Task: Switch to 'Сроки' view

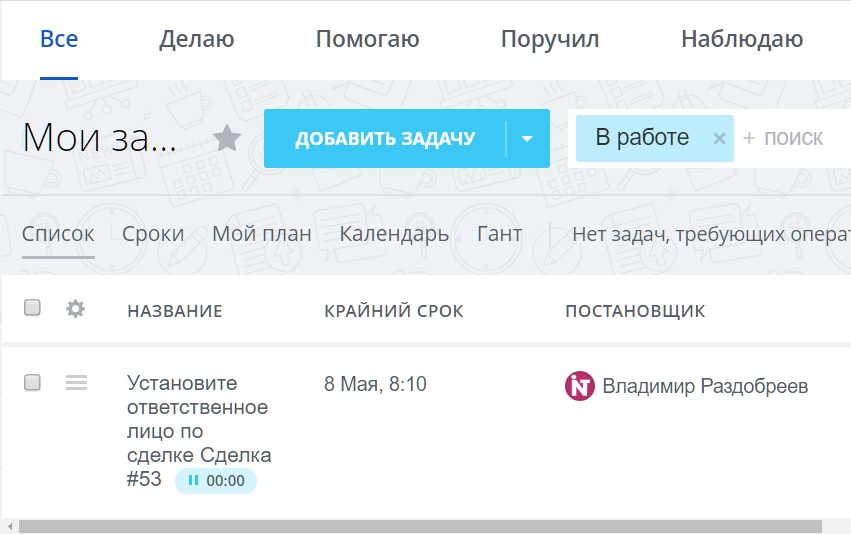Action: [x=153, y=234]
